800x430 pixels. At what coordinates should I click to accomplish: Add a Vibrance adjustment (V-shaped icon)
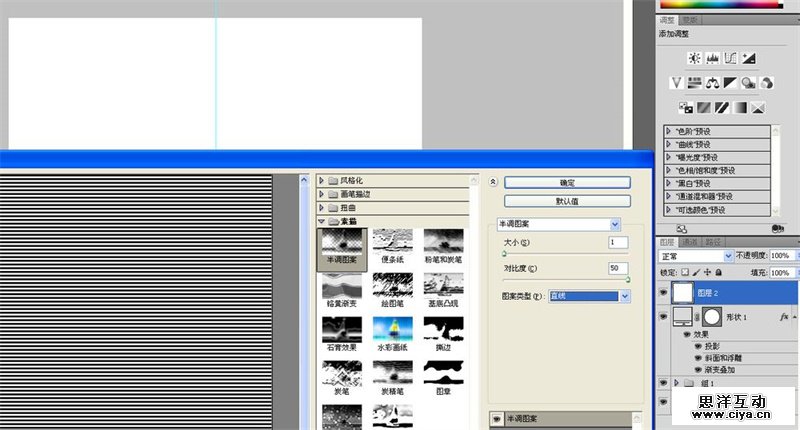pyautogui.click(x=676, y=83)
